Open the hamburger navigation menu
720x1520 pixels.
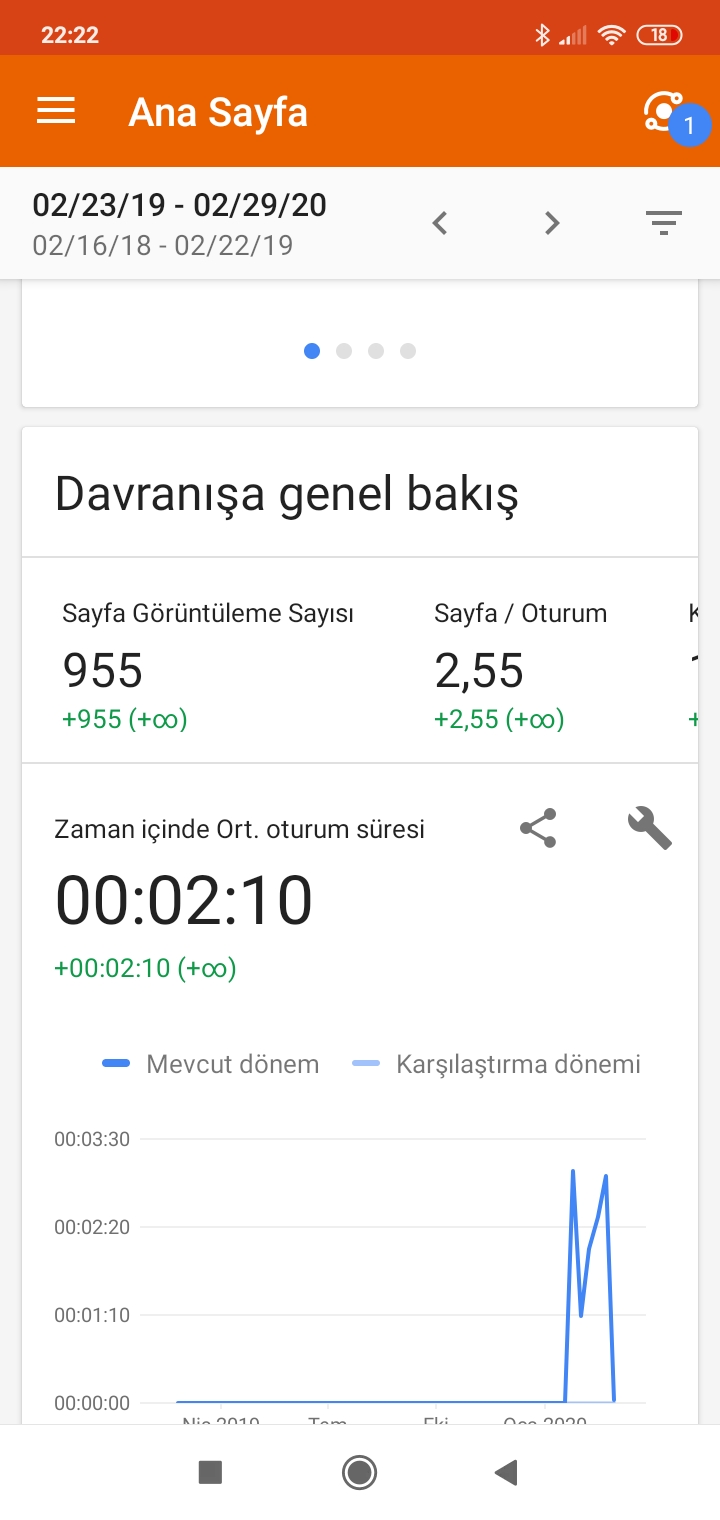point(56,111)
